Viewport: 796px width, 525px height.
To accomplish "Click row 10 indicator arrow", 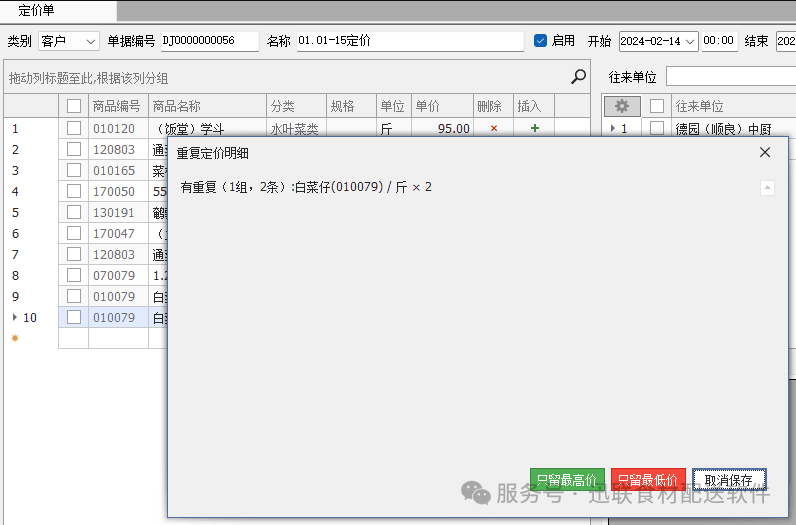I will pos(15,317).
